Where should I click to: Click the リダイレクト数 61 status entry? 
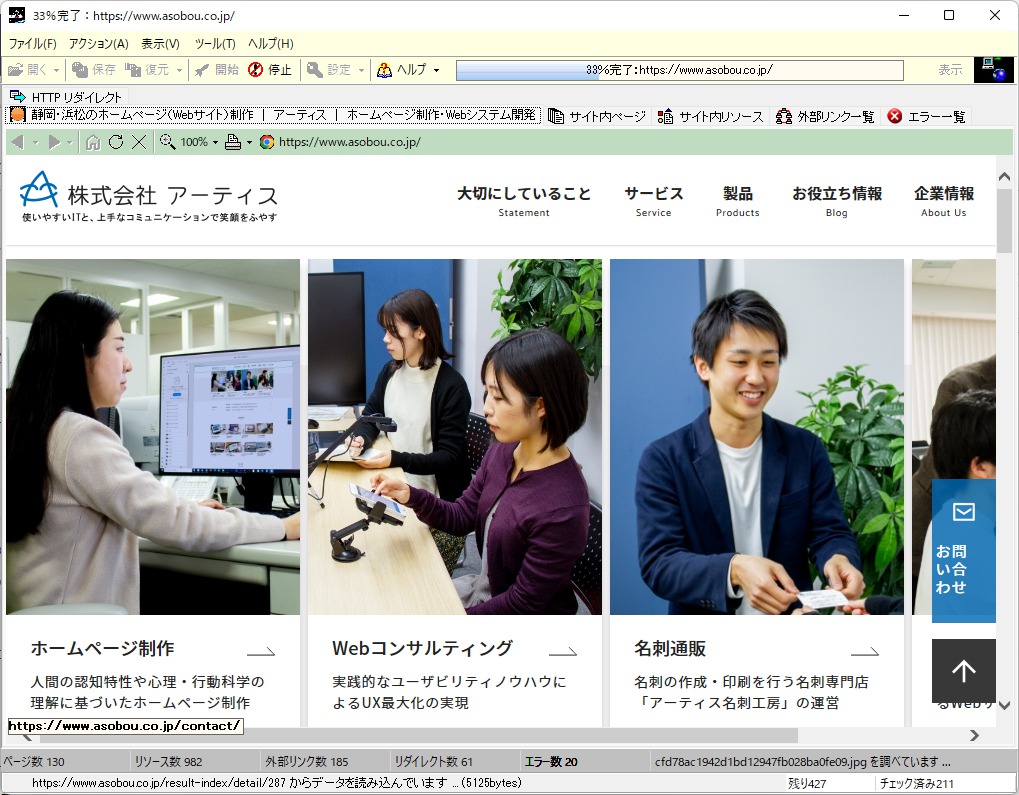pos(433,762)
